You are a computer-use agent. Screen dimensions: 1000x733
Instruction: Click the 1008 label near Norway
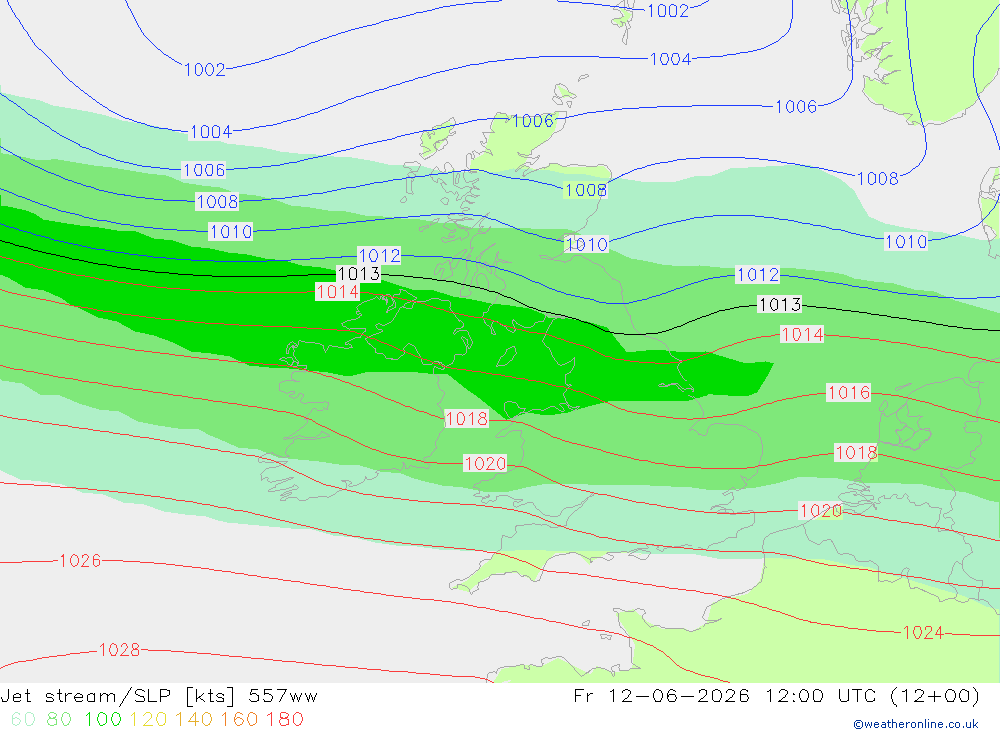tap(878, 179)
